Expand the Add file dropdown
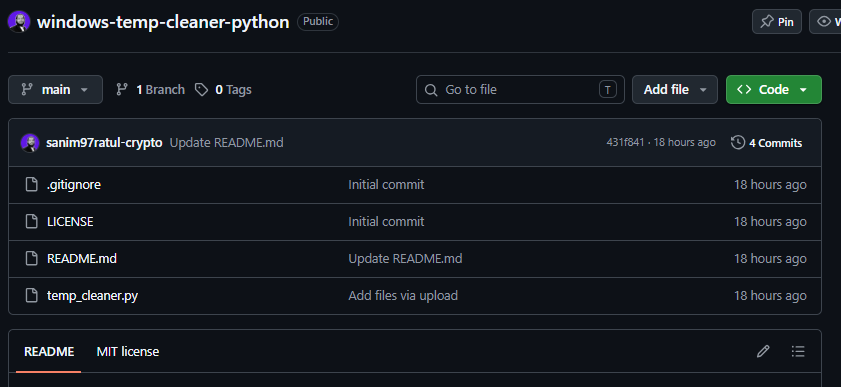 (675, 90)
